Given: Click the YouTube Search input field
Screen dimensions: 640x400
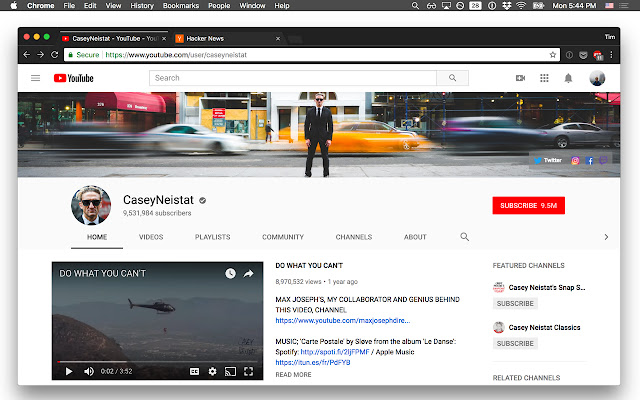Looking at the screenshot, I should pyautogui.click(x=293, y=78).
